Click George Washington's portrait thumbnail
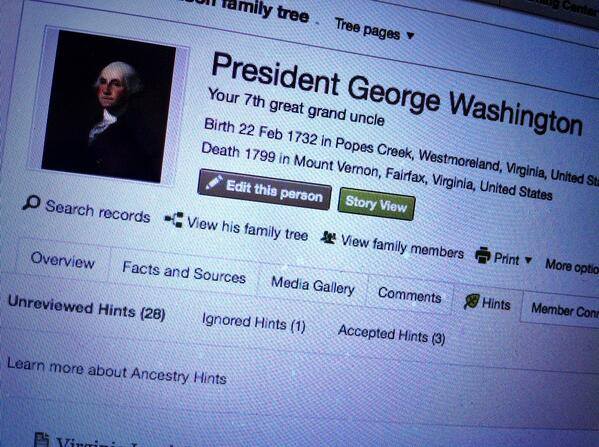The image size is (599, 447). 108,106
